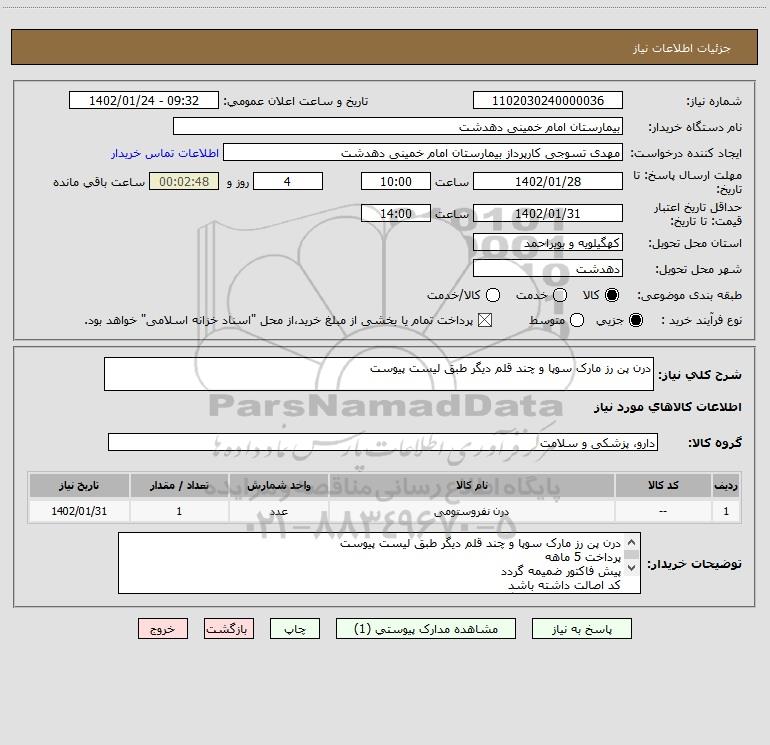Click the requester field مهدی تسوجی

tap(423, 152)
